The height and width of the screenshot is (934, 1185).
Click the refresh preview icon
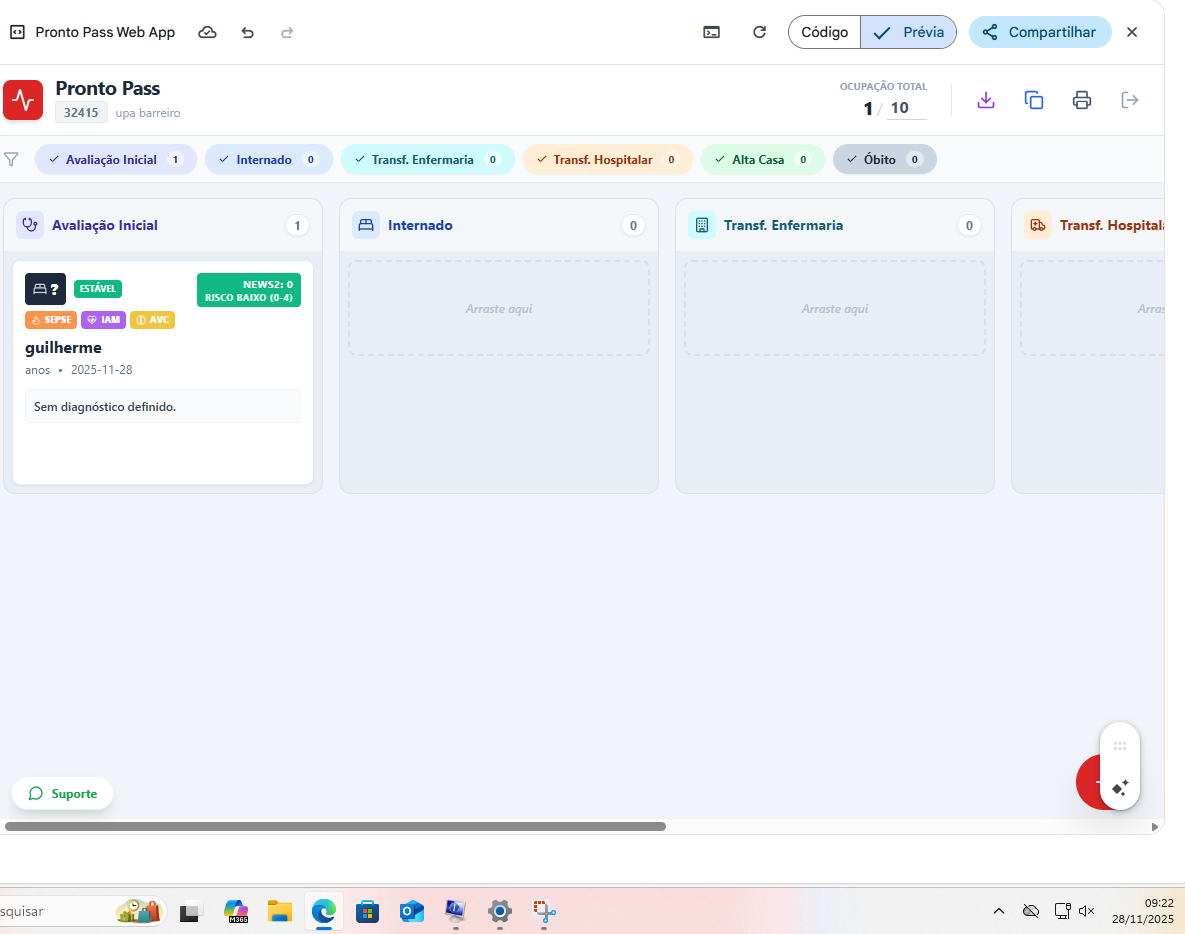tap(759, 32)
